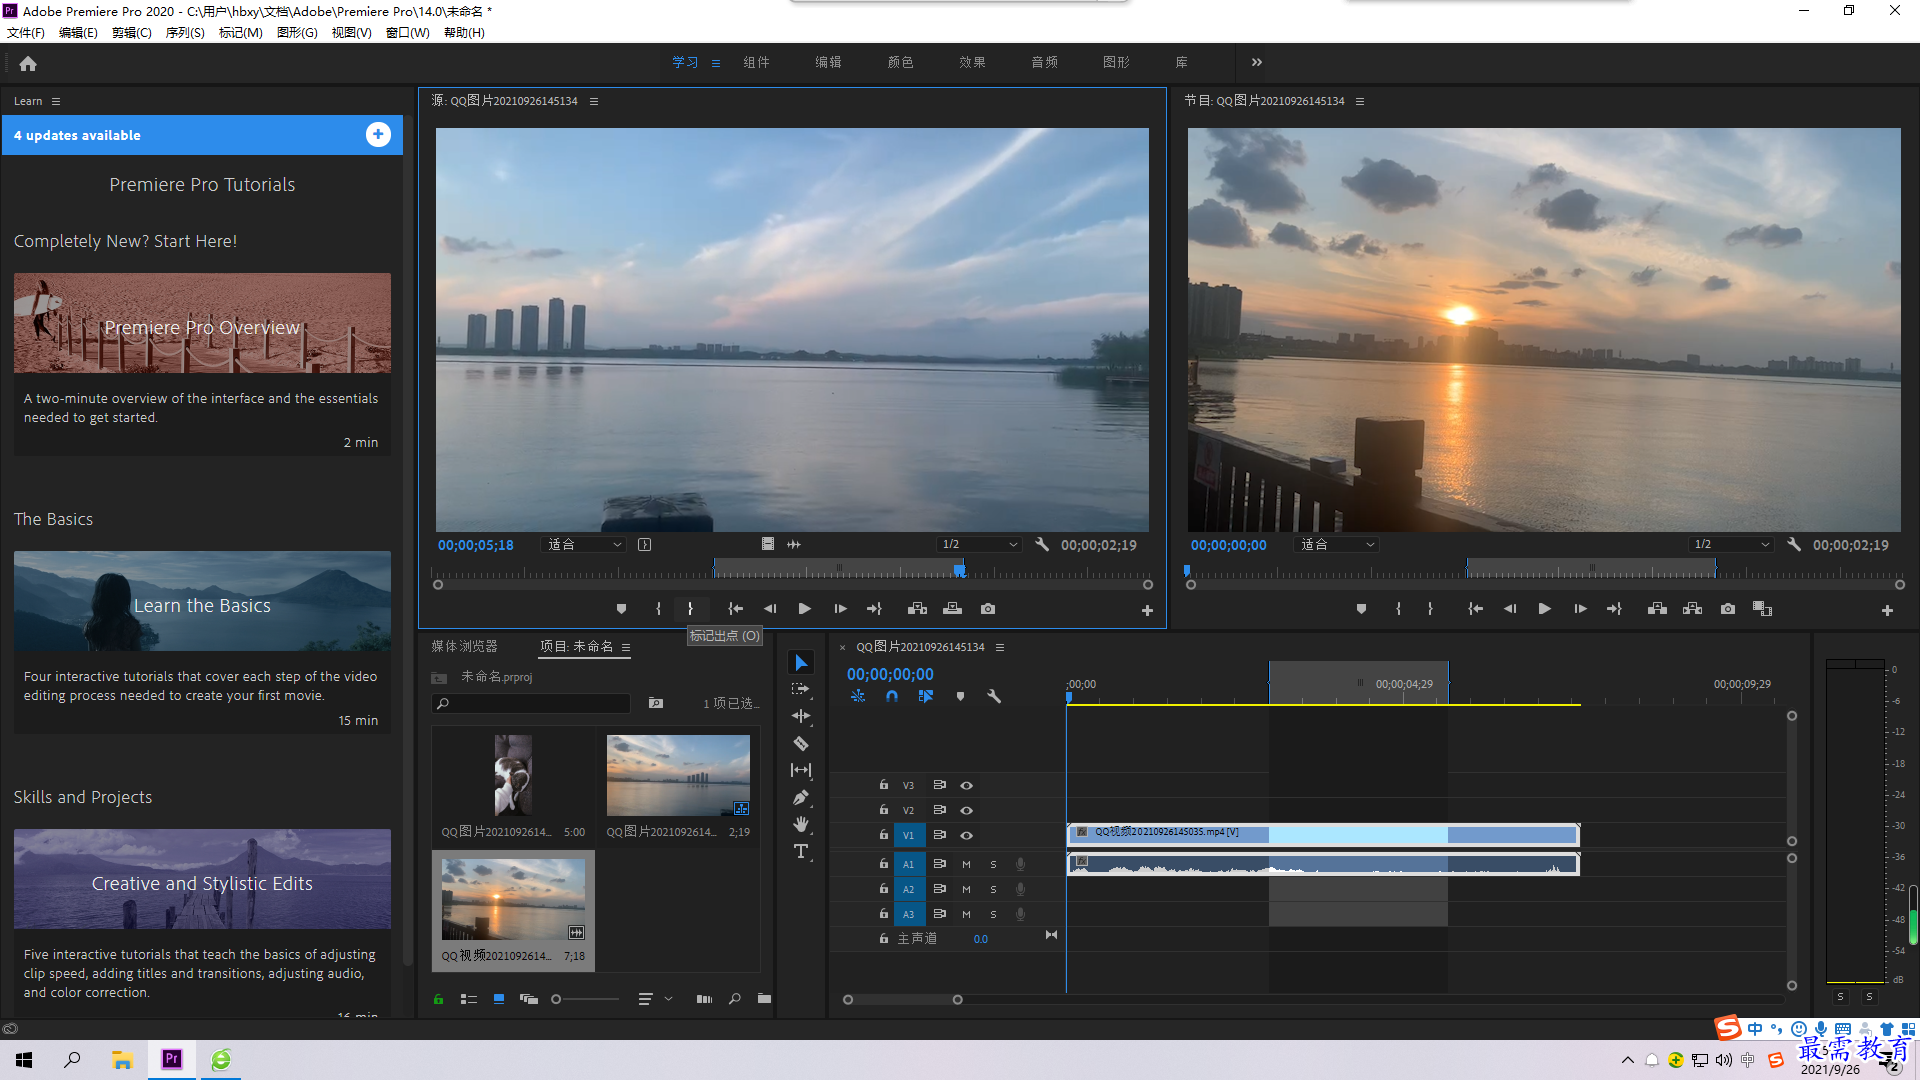Image resolution: width=1920 pixels, height=1080 pixels.
Task: Click Find magnifier in project panel footer
Action: pyautogui.click(x=735, y=998)
